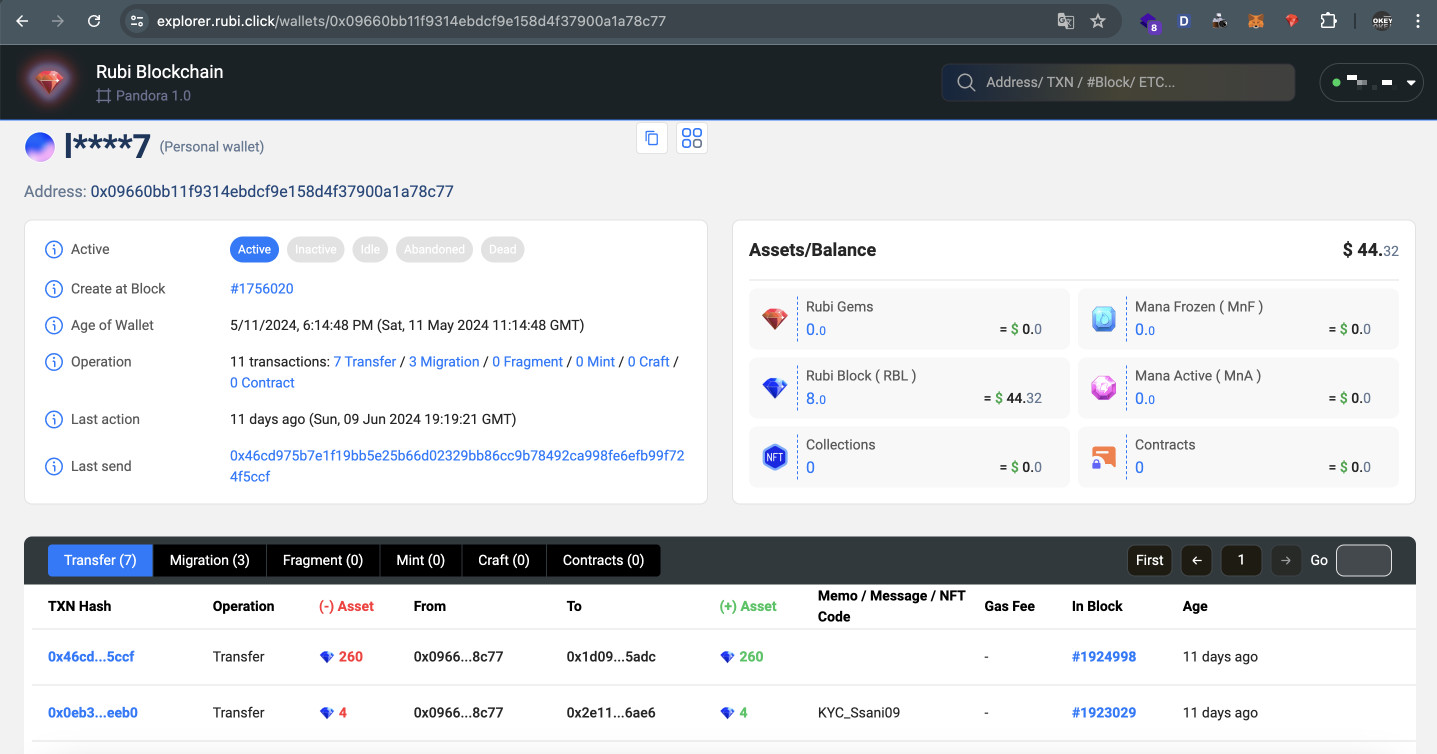This screenshot has height=754, width=1437.
Task: Switch to the Contracts (0) tab
Action: coord(603,560)
